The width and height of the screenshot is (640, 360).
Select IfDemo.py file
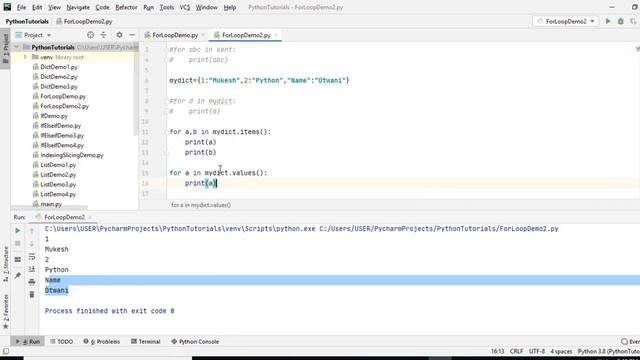tap(54, 116)
